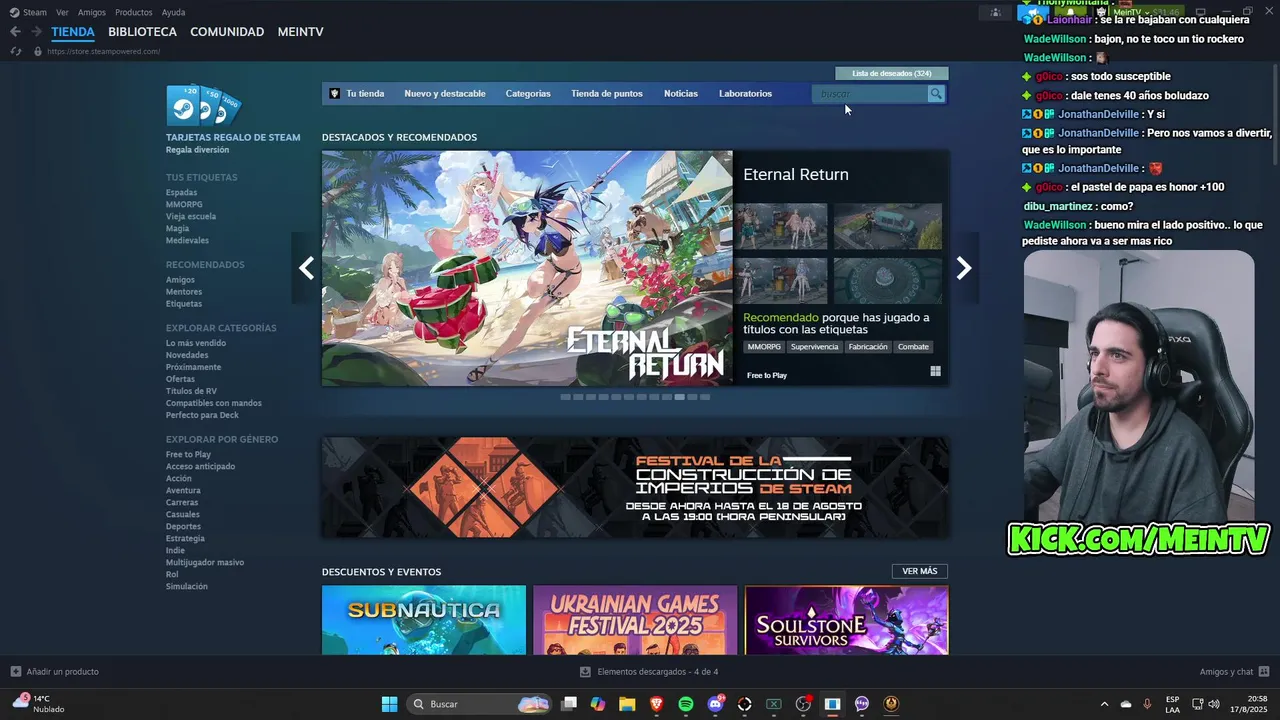Open the Ukrainian Games Festival 2025 tile

coord(635,620)
